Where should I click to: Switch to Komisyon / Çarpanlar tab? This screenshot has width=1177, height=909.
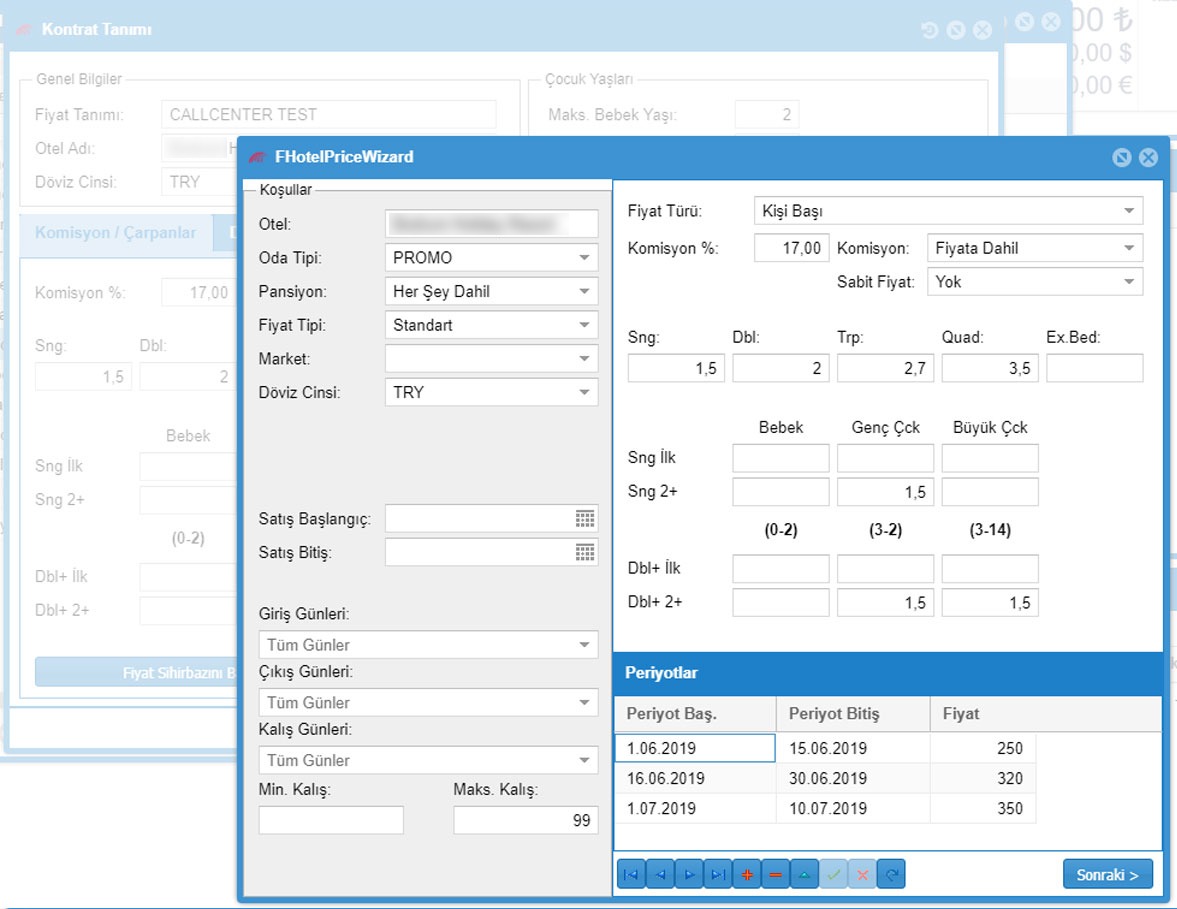click(115, 233)
